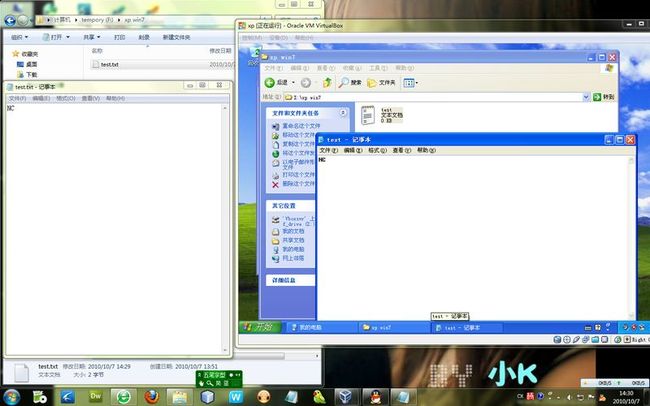The width and height of the screenshot is (650, 406).
Task: Open the Windows 7 Start orb
Action: (x=12, y=396)
